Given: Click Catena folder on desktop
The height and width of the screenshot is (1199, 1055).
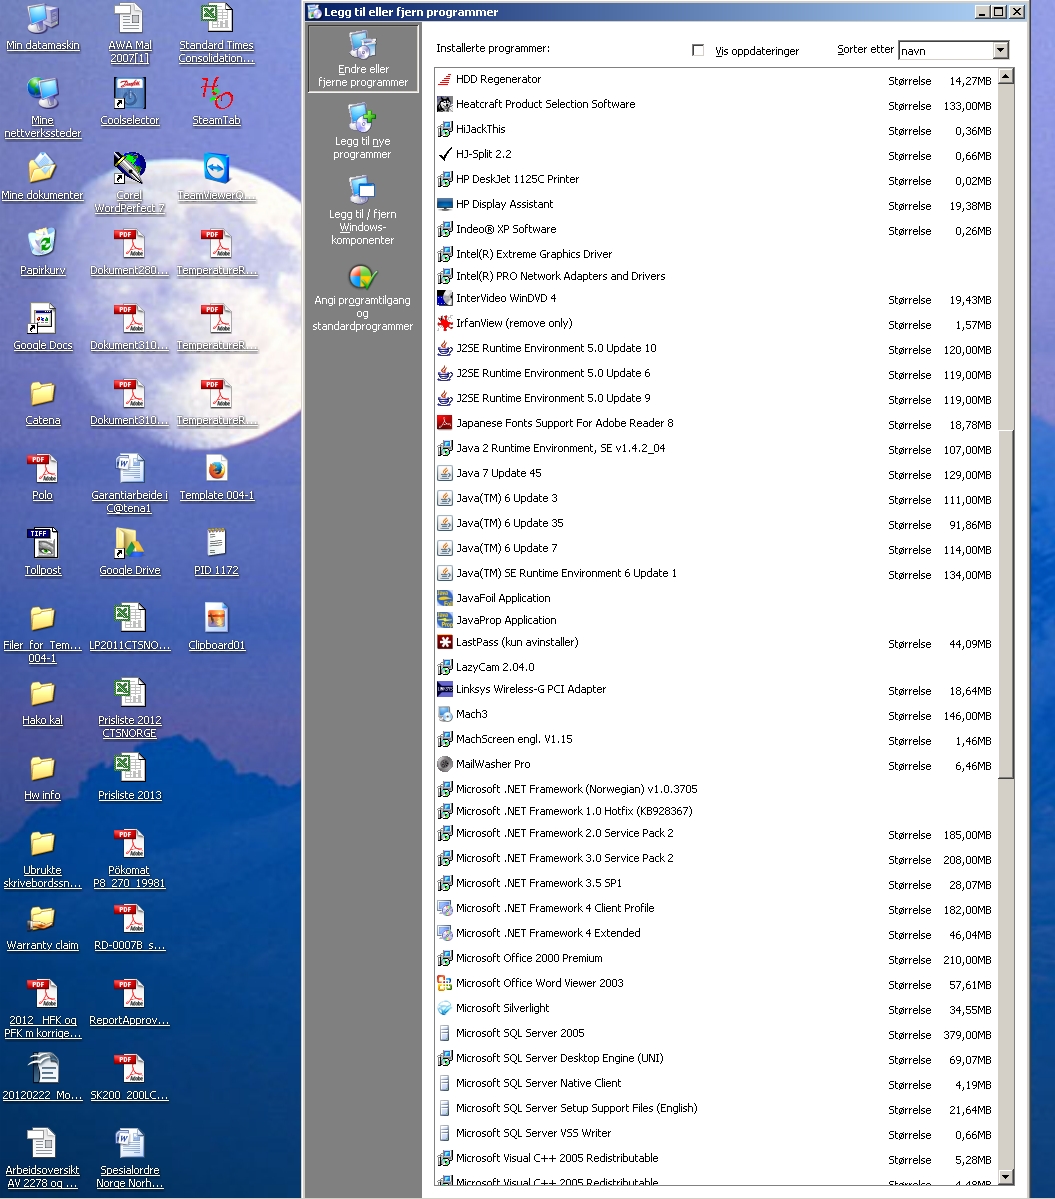Looking at the screenshot, I should (43, 403).
